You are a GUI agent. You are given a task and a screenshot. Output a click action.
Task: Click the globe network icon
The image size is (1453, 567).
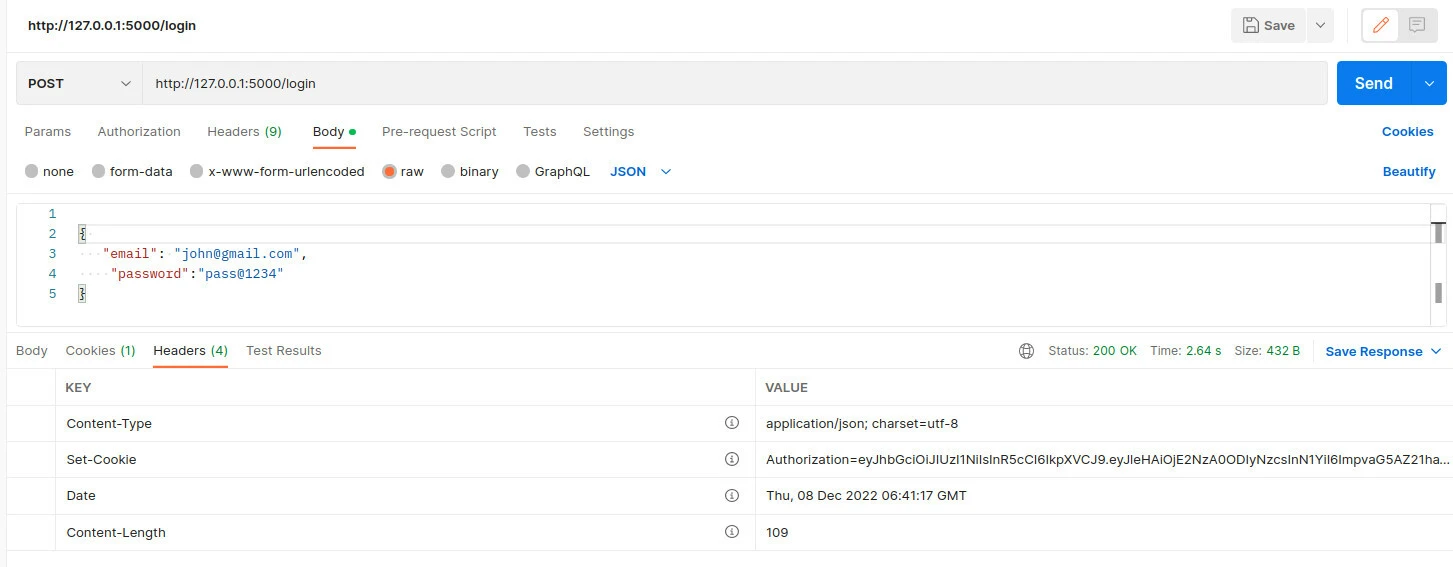(x=1026, y=351)
